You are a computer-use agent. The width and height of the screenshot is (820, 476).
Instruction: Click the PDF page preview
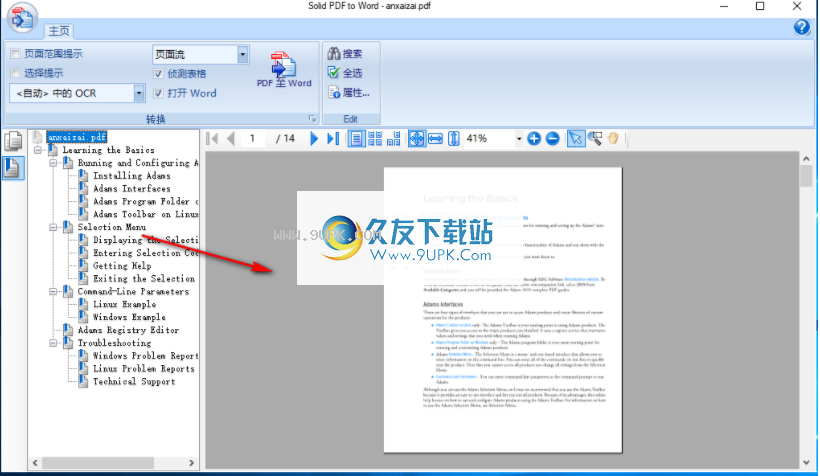click(503, 310)
